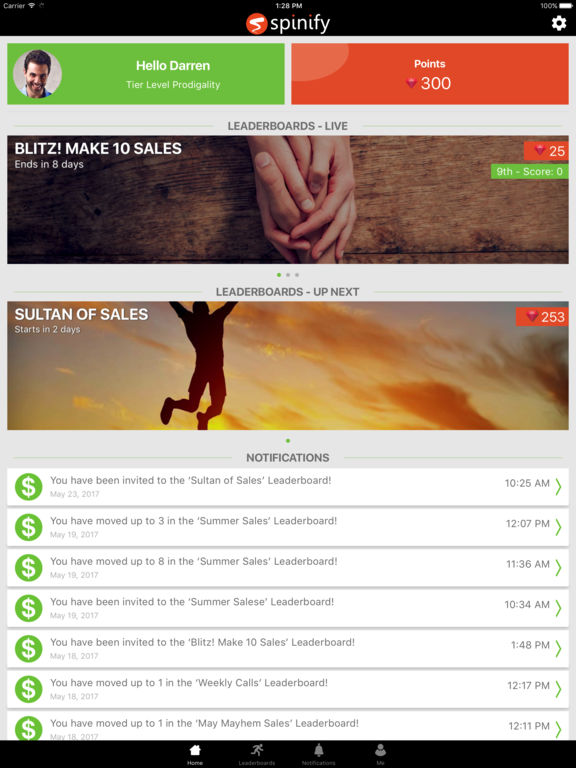Viewport: 576px width, 768px height.
Task: Tap dollar icon of Weekly Calls notification
Action: click(x=28, y=689)
